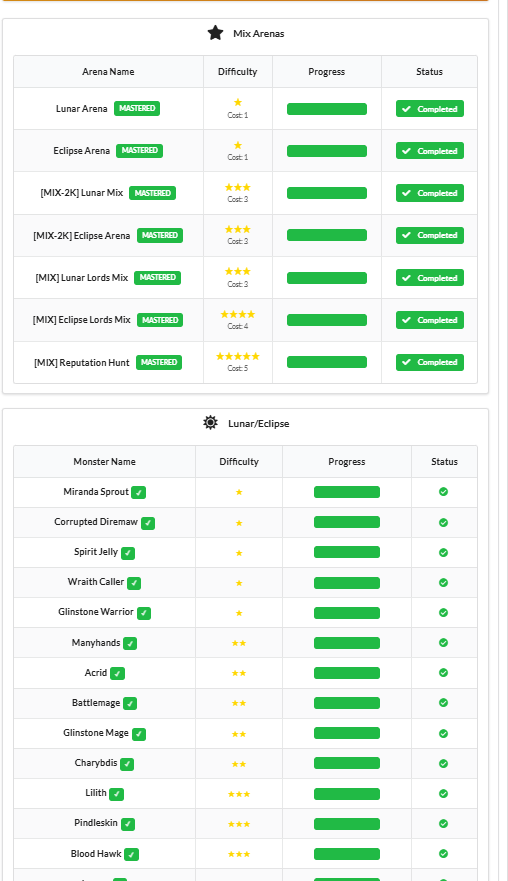Click the star icon beside Mix Arenas
This screenshot has width=508, height=881.
pos(215,33)
